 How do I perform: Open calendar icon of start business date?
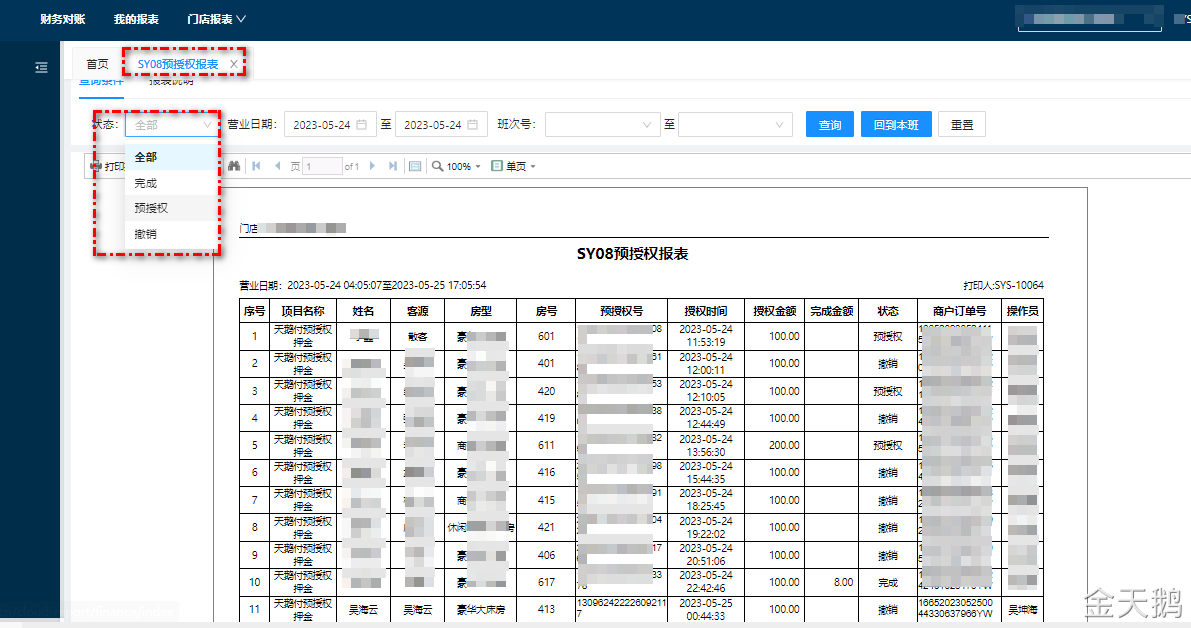click(x=362, y=125)
